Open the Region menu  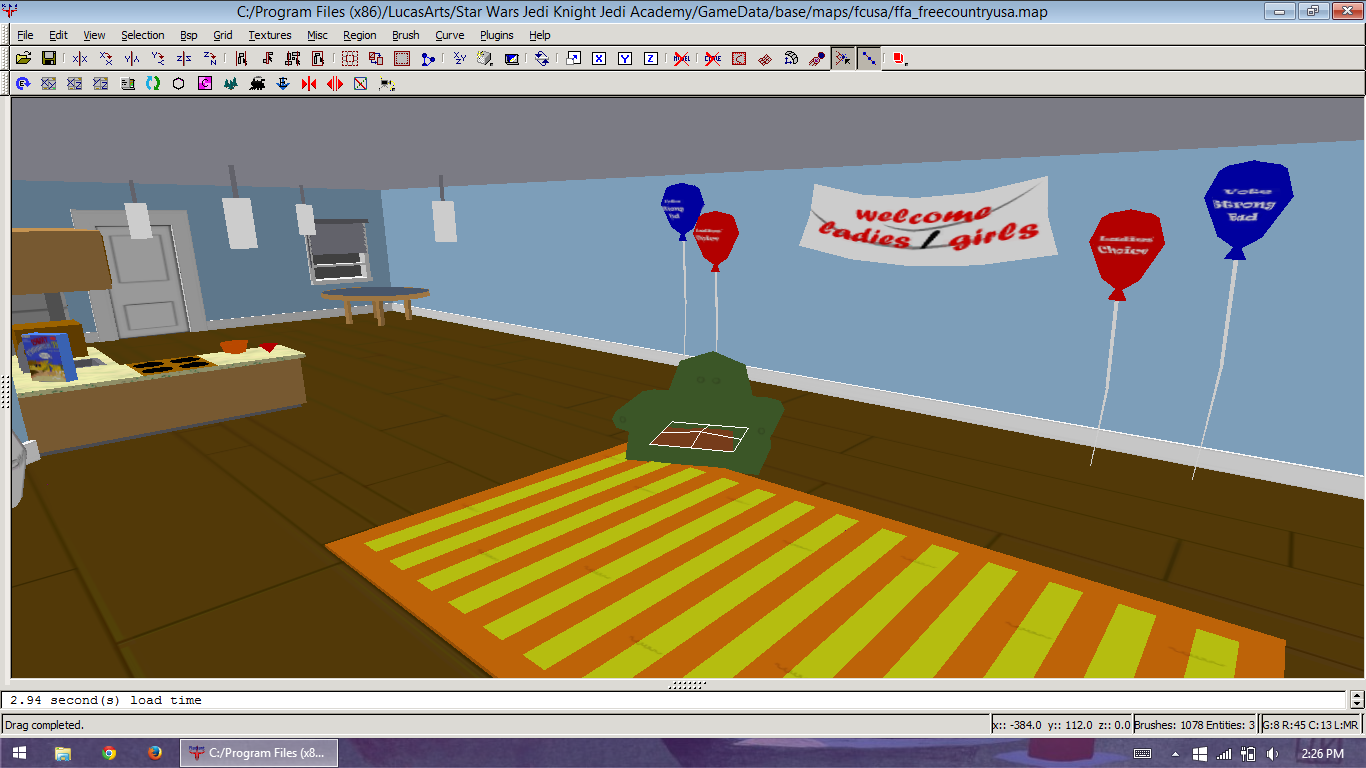[x=360, y=35]
